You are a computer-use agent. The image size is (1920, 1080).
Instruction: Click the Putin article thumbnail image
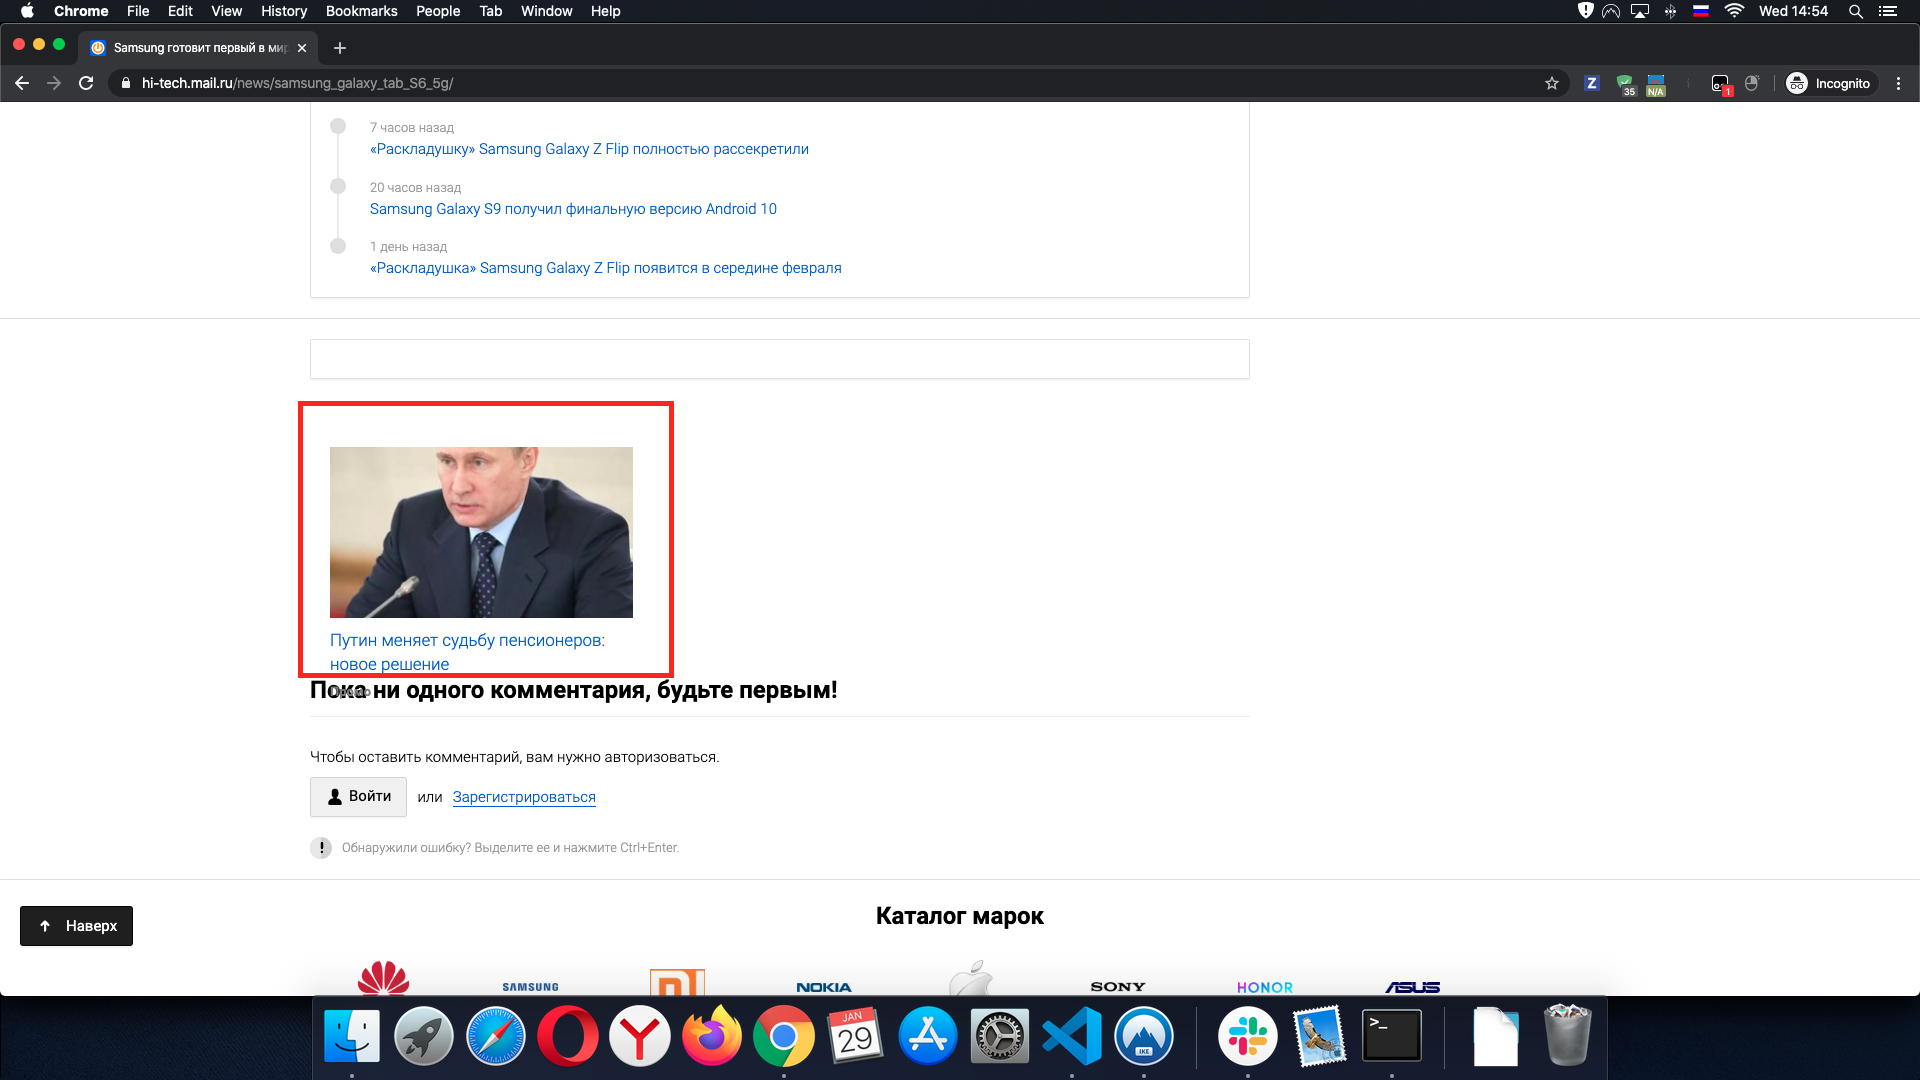click(x=482, y=532)
